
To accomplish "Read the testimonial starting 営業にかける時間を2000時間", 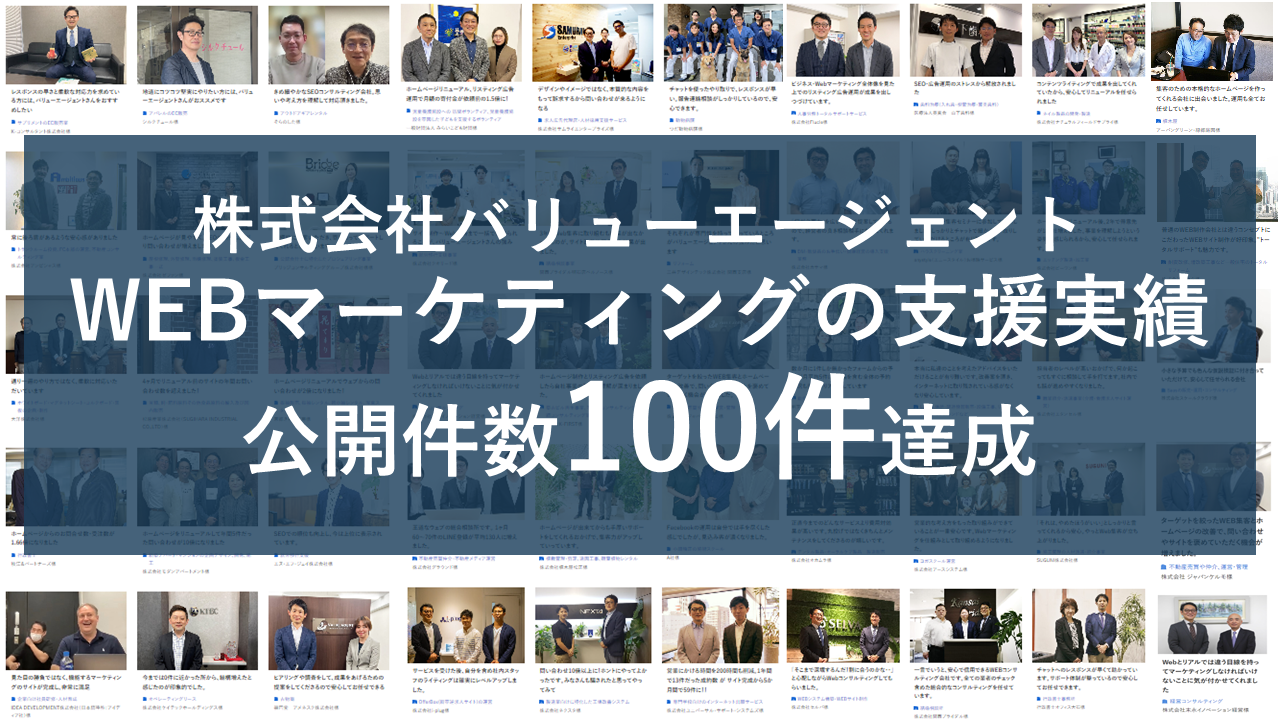I will click(721, 681).
